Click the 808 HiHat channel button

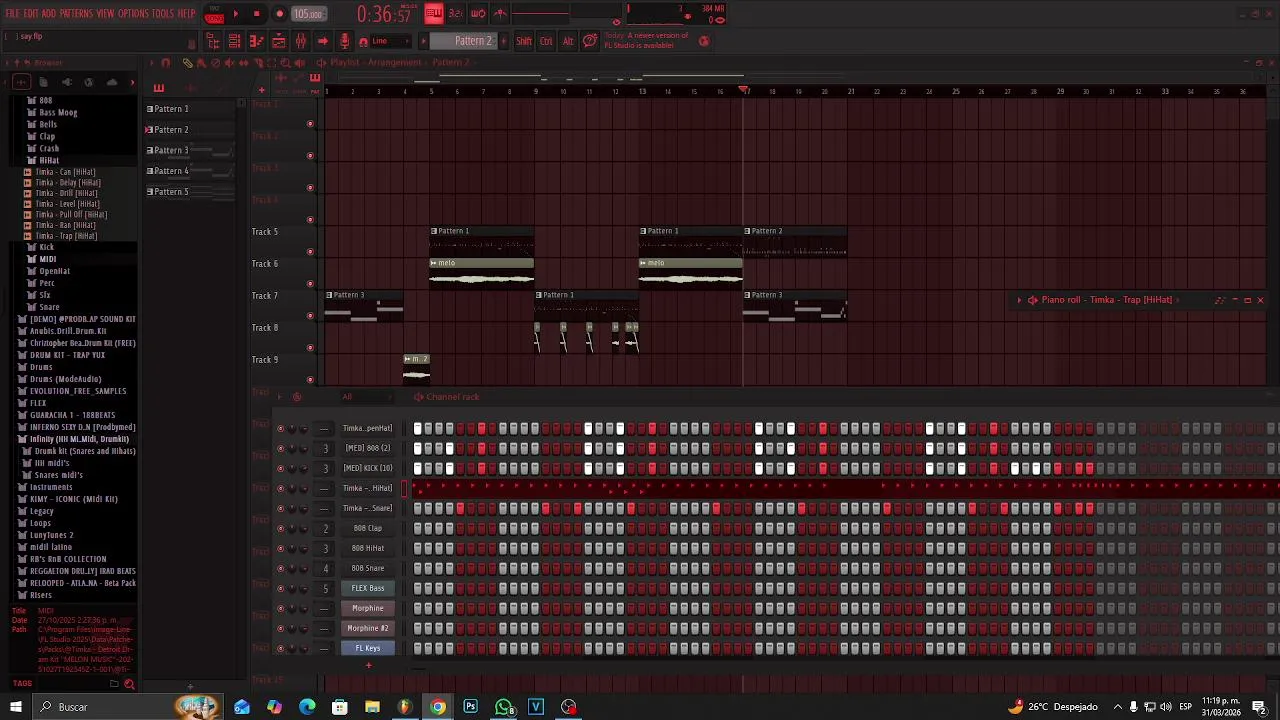(x=368, y=548)
